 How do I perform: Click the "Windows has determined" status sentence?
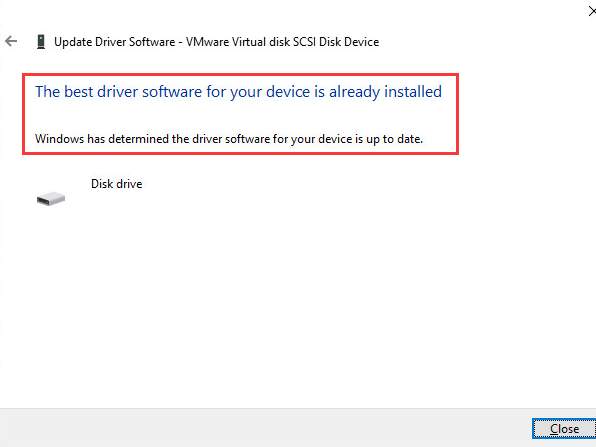point(229,139)
